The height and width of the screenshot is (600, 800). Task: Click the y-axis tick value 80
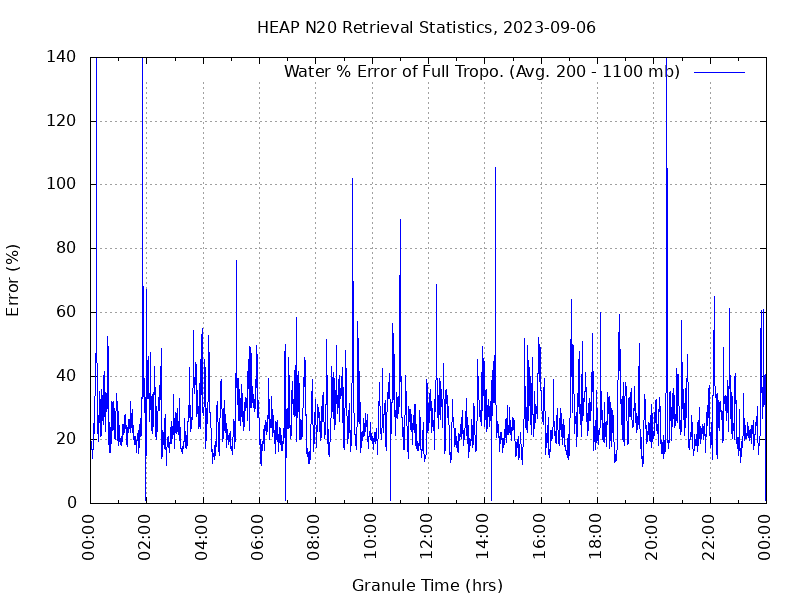point(66,248)
